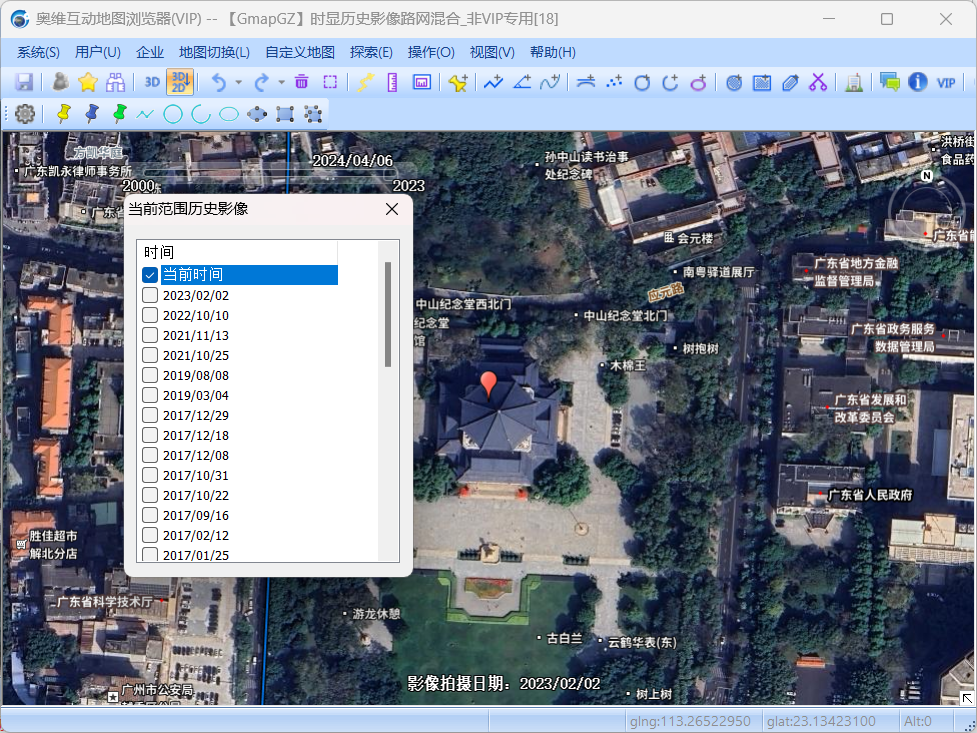Click the VIP button in toolbar

946,82
